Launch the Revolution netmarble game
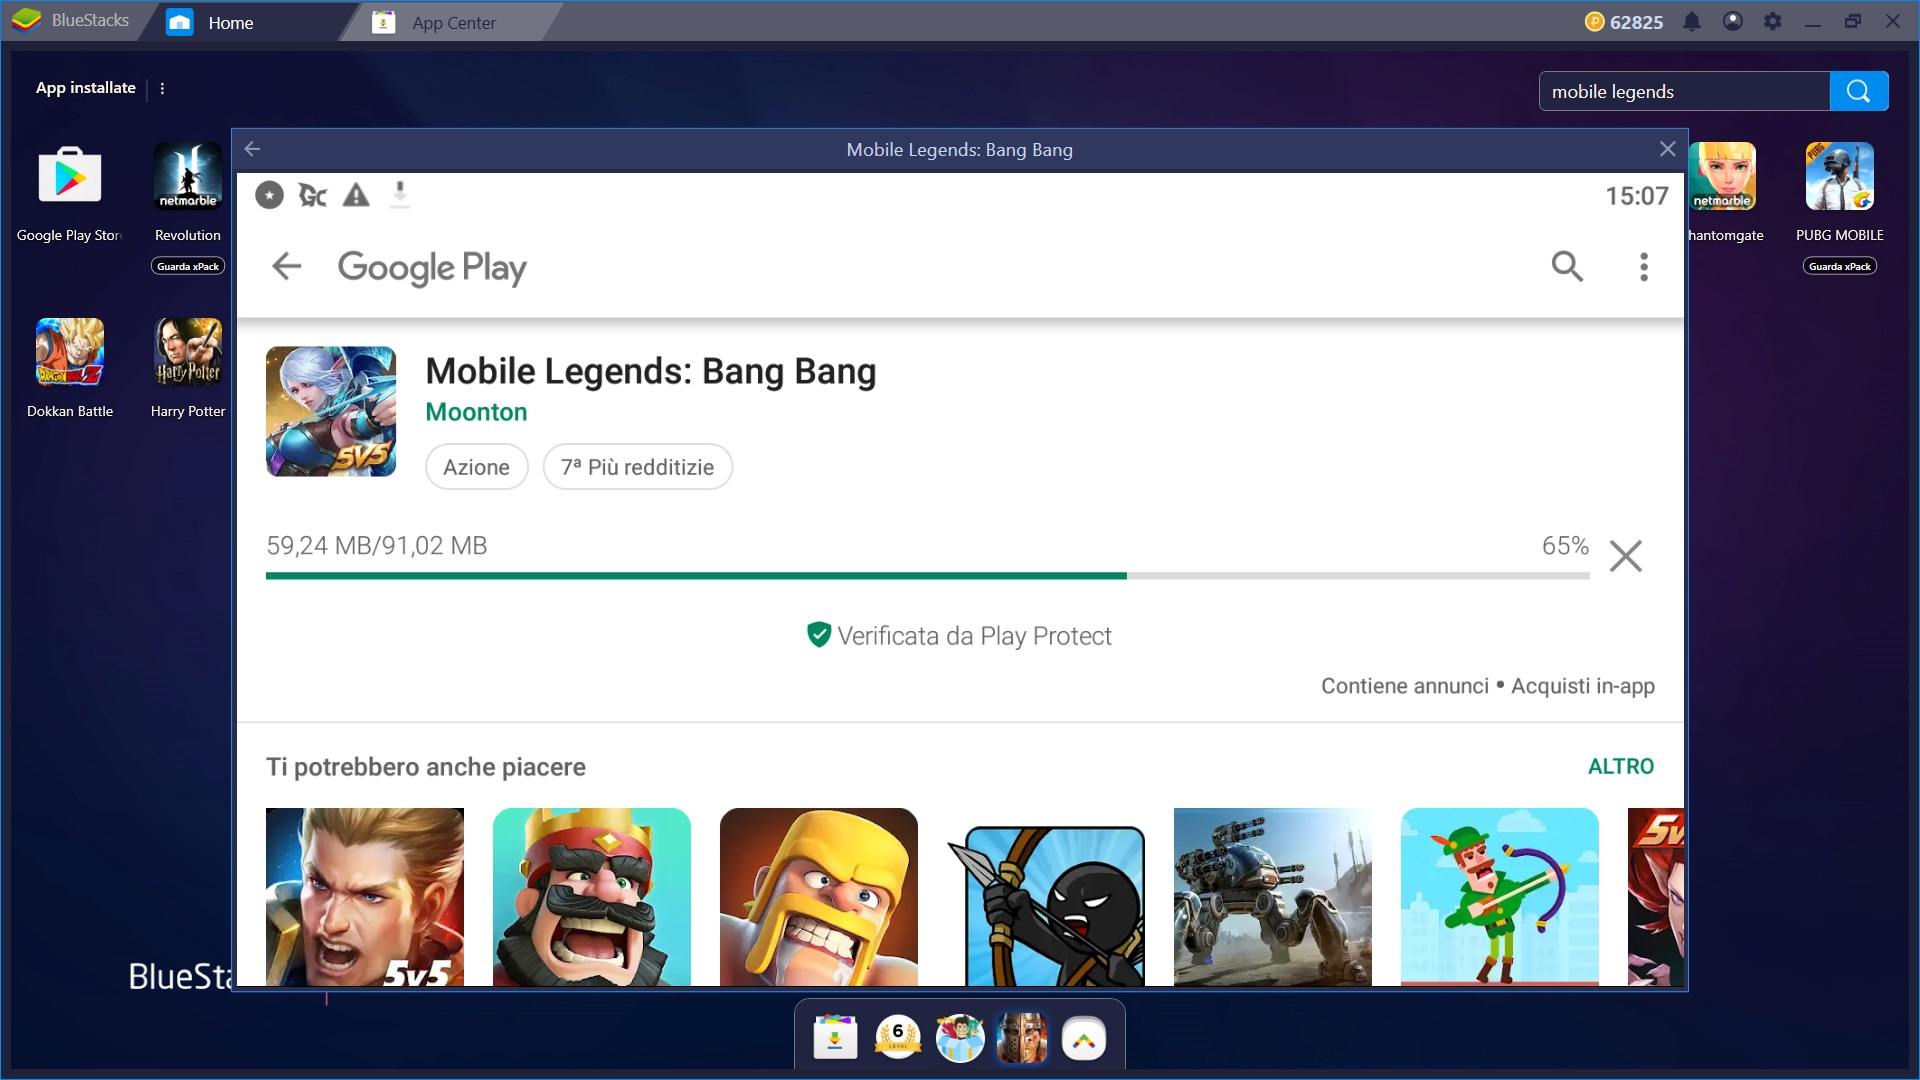Image resolution: width=1920 pixels, height=1080 pixels. (x=188, y=177)
